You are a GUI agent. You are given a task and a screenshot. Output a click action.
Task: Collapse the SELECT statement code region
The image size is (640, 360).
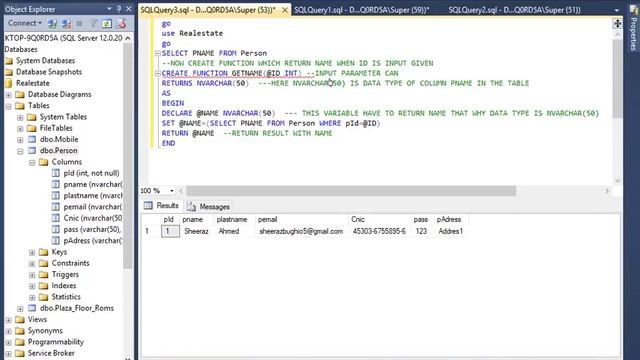pos(158,53)
